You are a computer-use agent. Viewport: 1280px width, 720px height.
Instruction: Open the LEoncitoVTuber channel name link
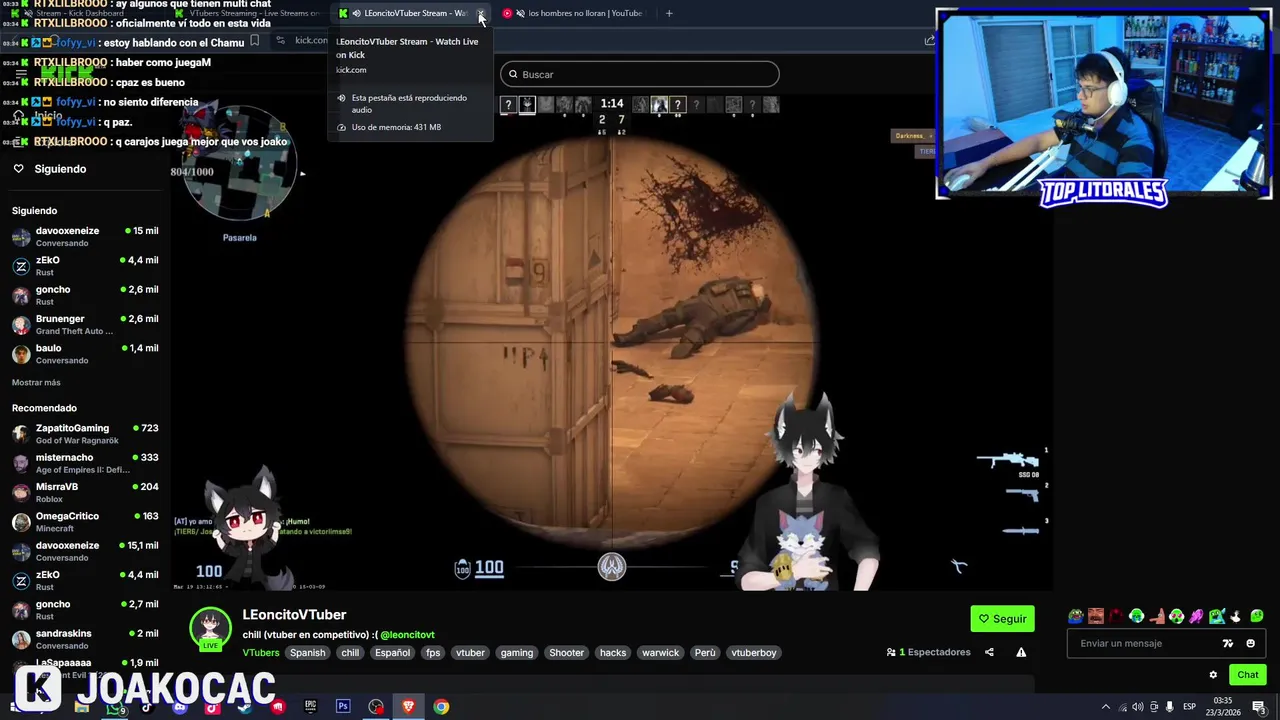coord(294,615)
